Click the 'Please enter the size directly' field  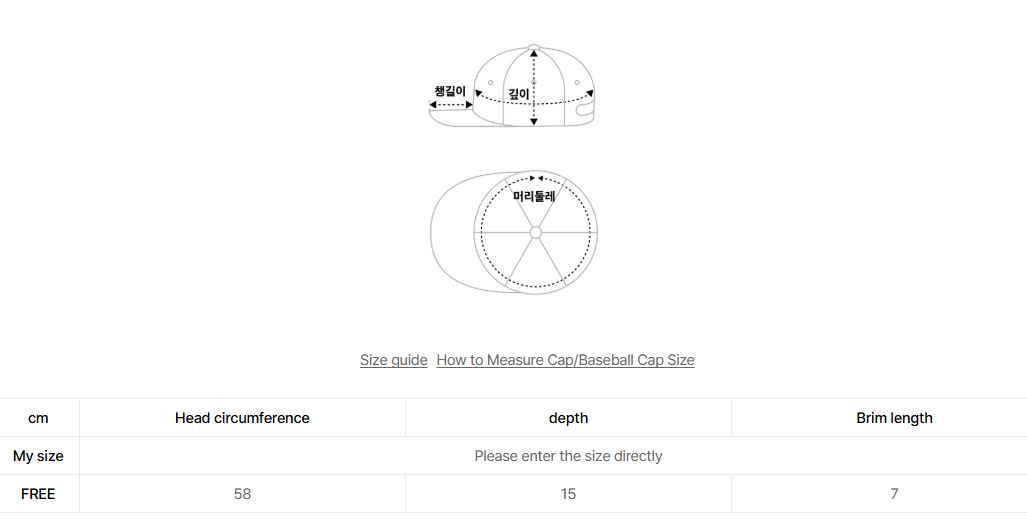click(568, 456)
